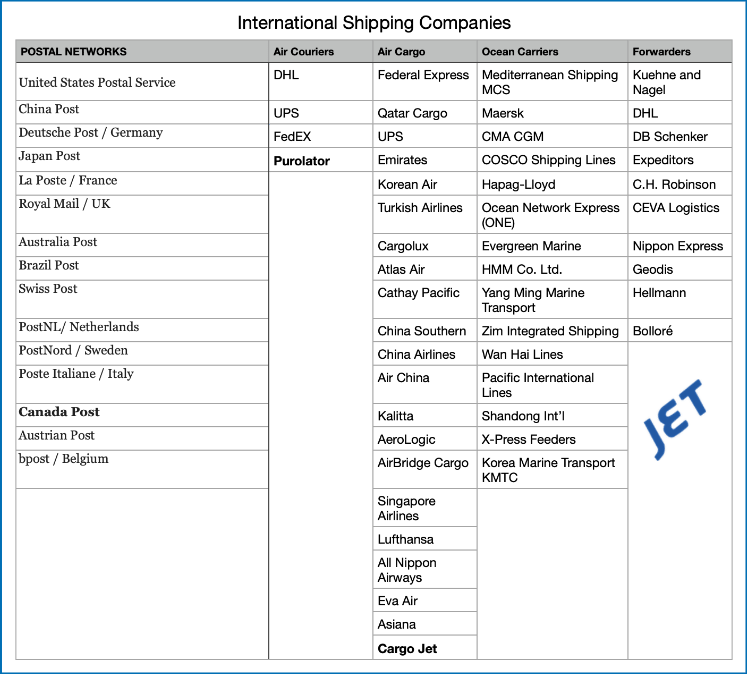The width and height of the screenshot is (747, 674).
Task: Click the Air Cargo column header
Action: click(x=401, y=52)
